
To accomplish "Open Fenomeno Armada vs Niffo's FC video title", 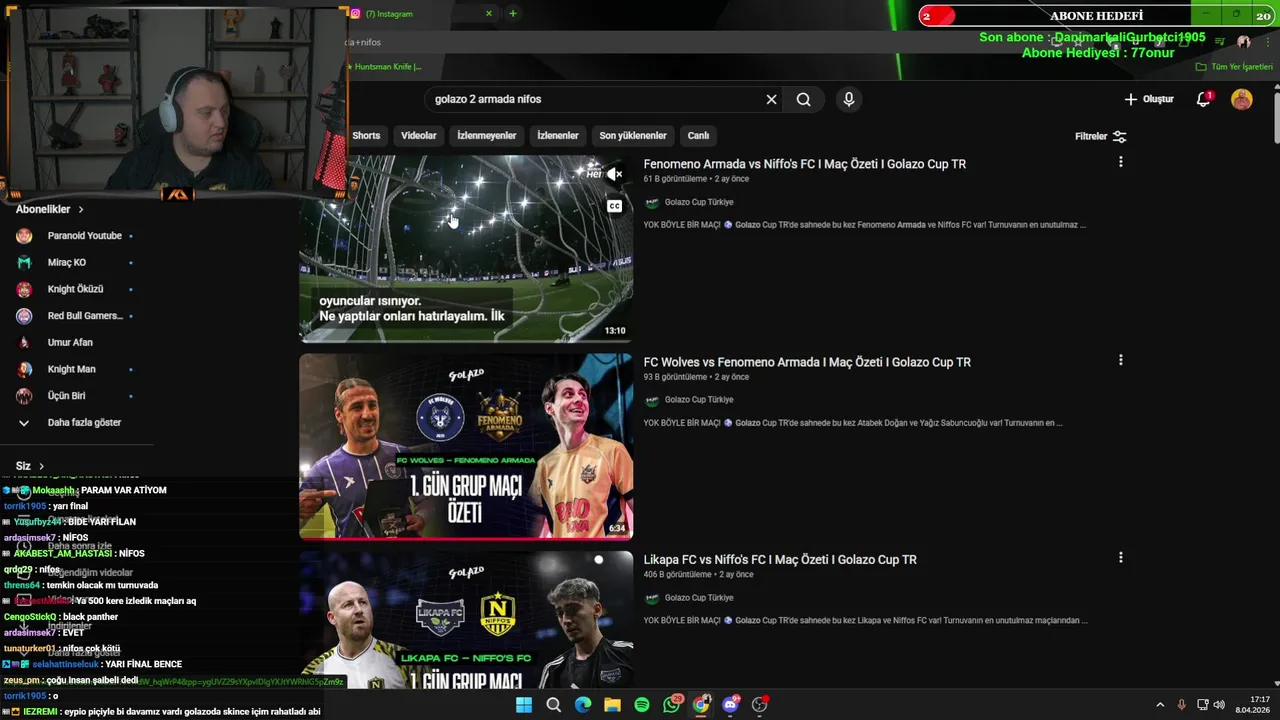I will (x=805, y=164).
